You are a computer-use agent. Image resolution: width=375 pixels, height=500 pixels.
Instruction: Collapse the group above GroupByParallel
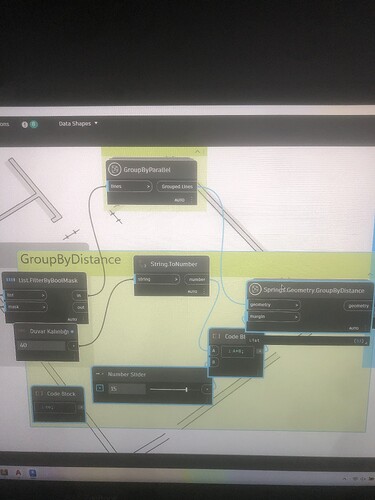click(x=198, y=152)
